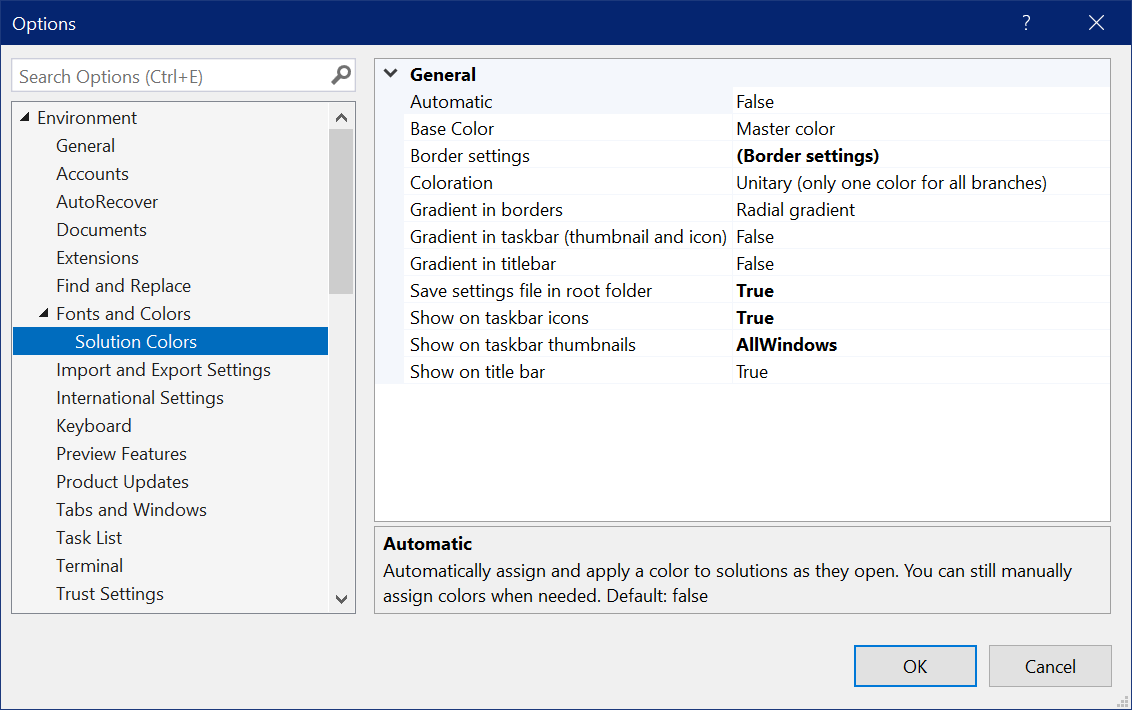Click the Radial gradient value
The width and height of the screenshot is (1132, 710).
click(x=796, y=210)
